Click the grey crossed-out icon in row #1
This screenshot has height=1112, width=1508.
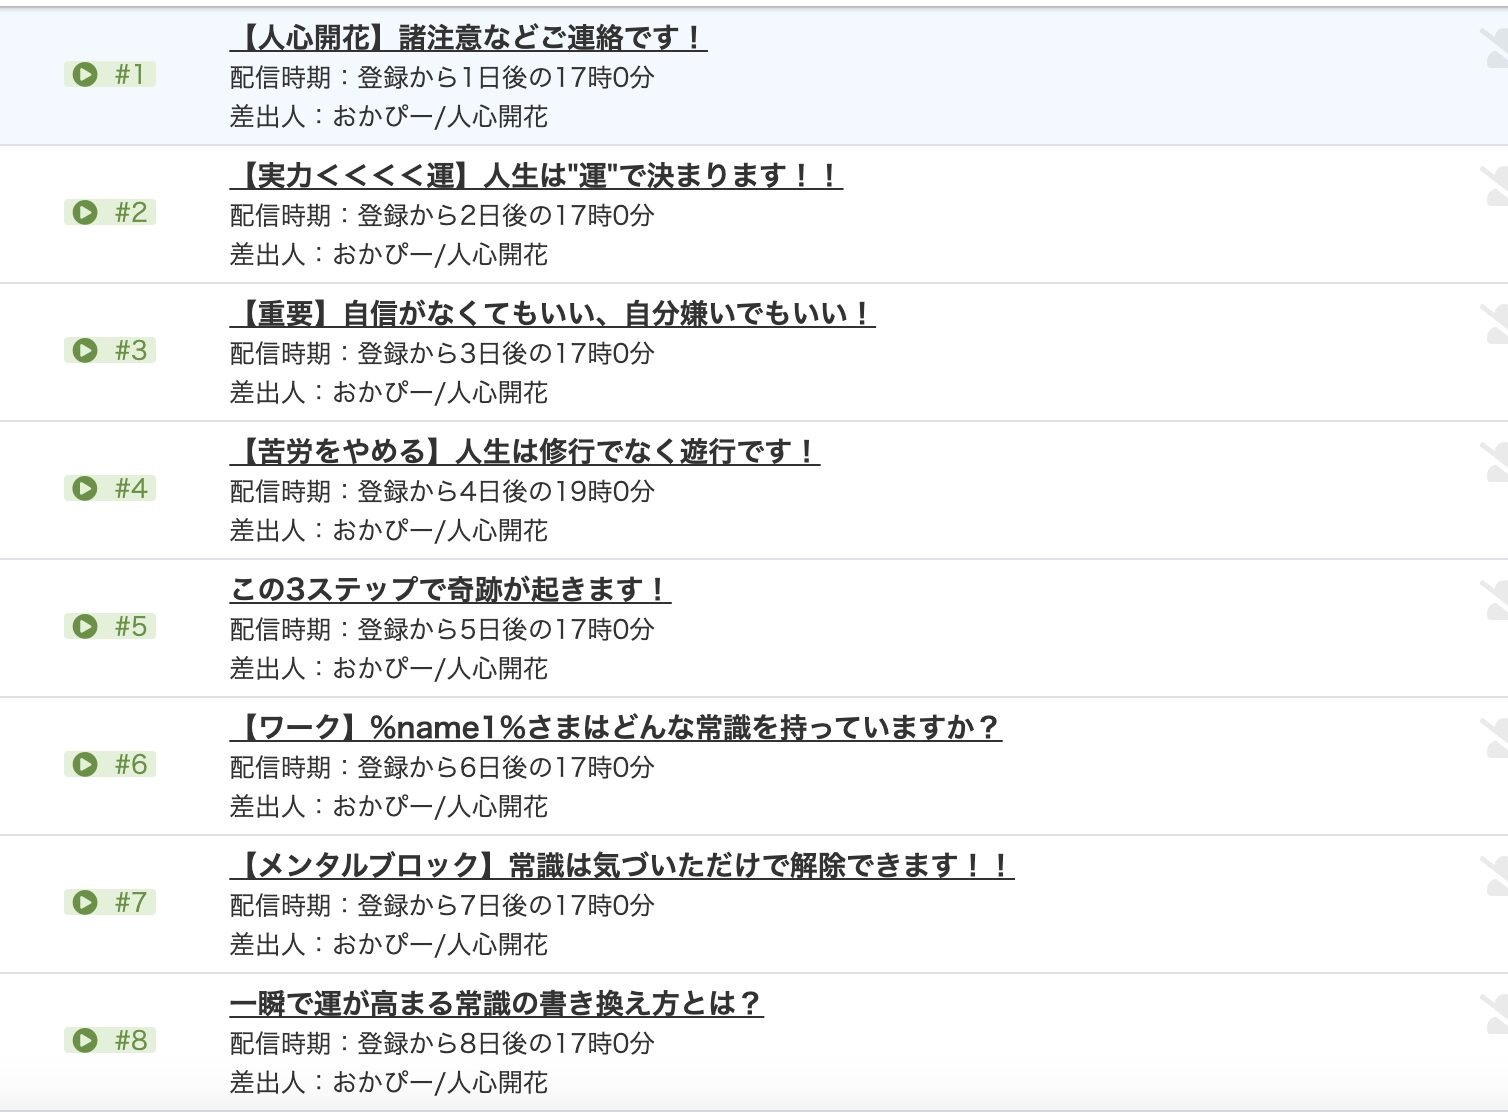(1494, 49)
